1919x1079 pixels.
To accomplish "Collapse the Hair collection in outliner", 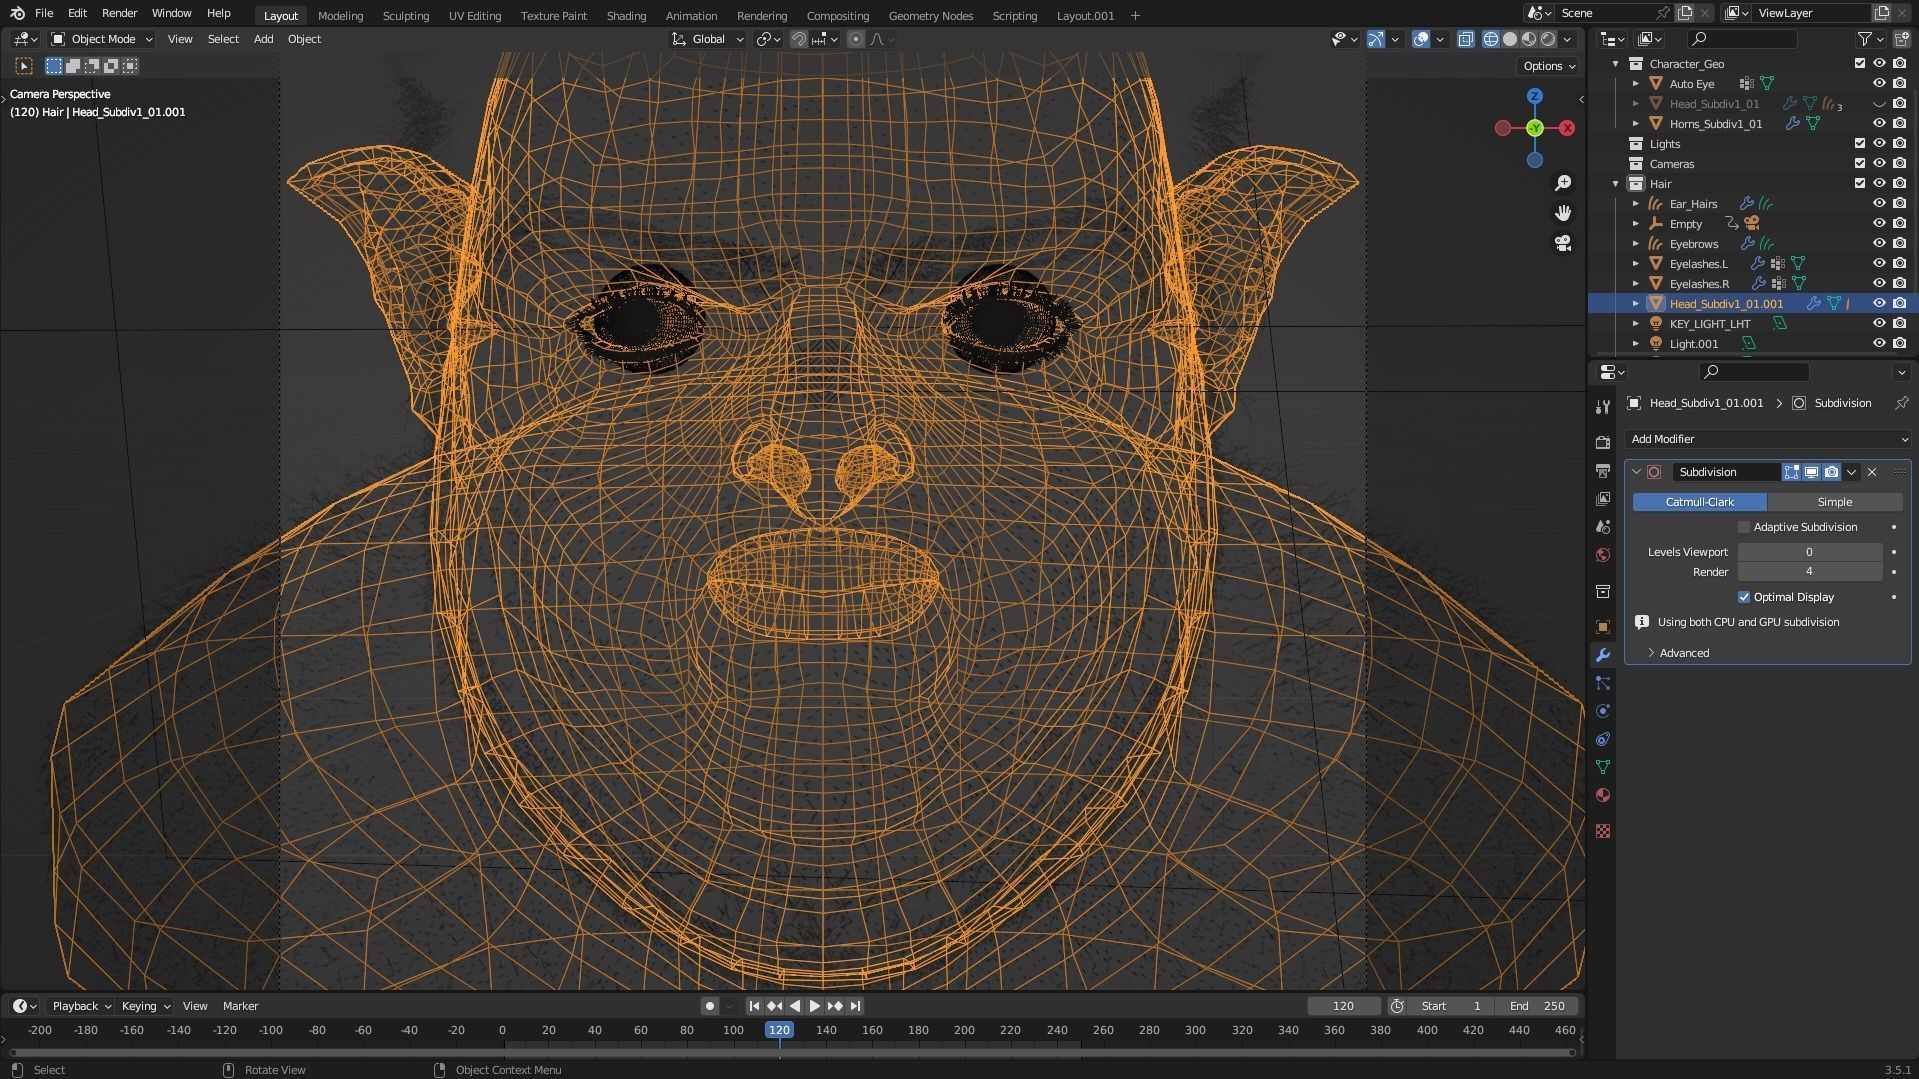I will (x=1616, y=184).
